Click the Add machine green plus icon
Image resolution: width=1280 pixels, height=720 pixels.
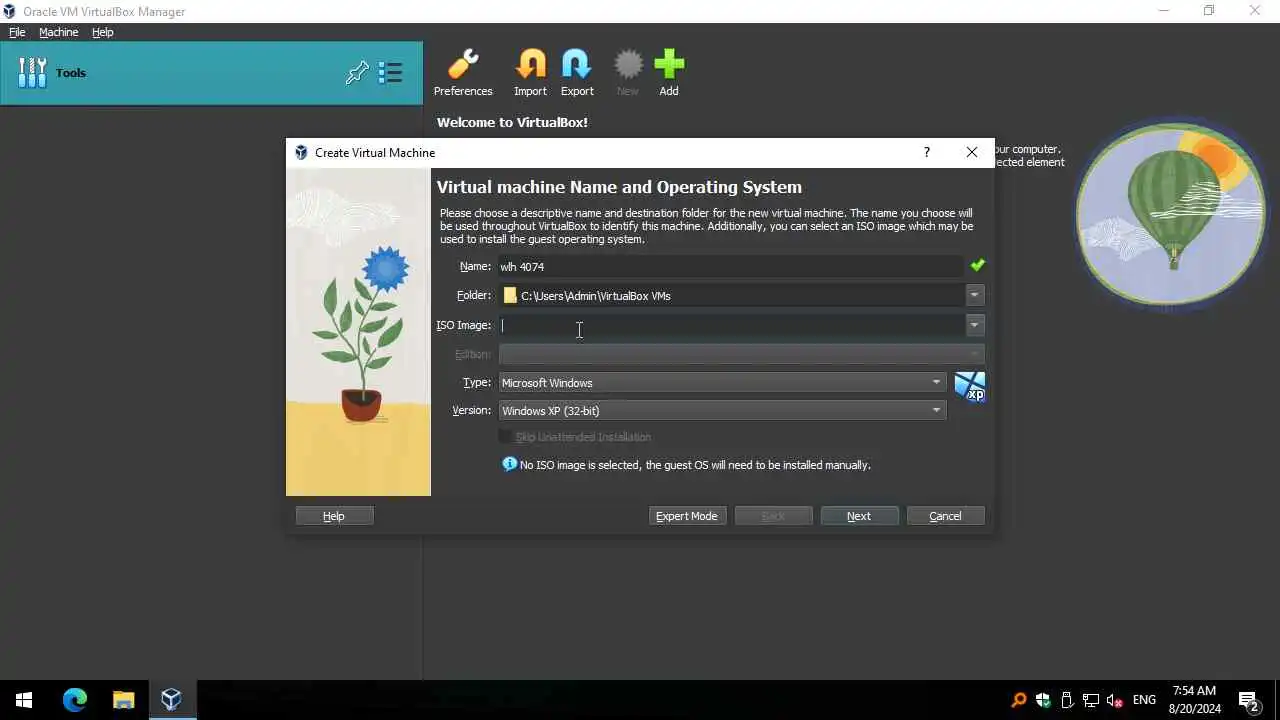click(x=669, y=64)
